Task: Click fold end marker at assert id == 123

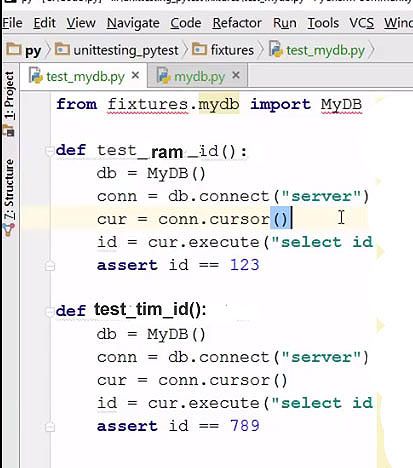Action: 50,266
